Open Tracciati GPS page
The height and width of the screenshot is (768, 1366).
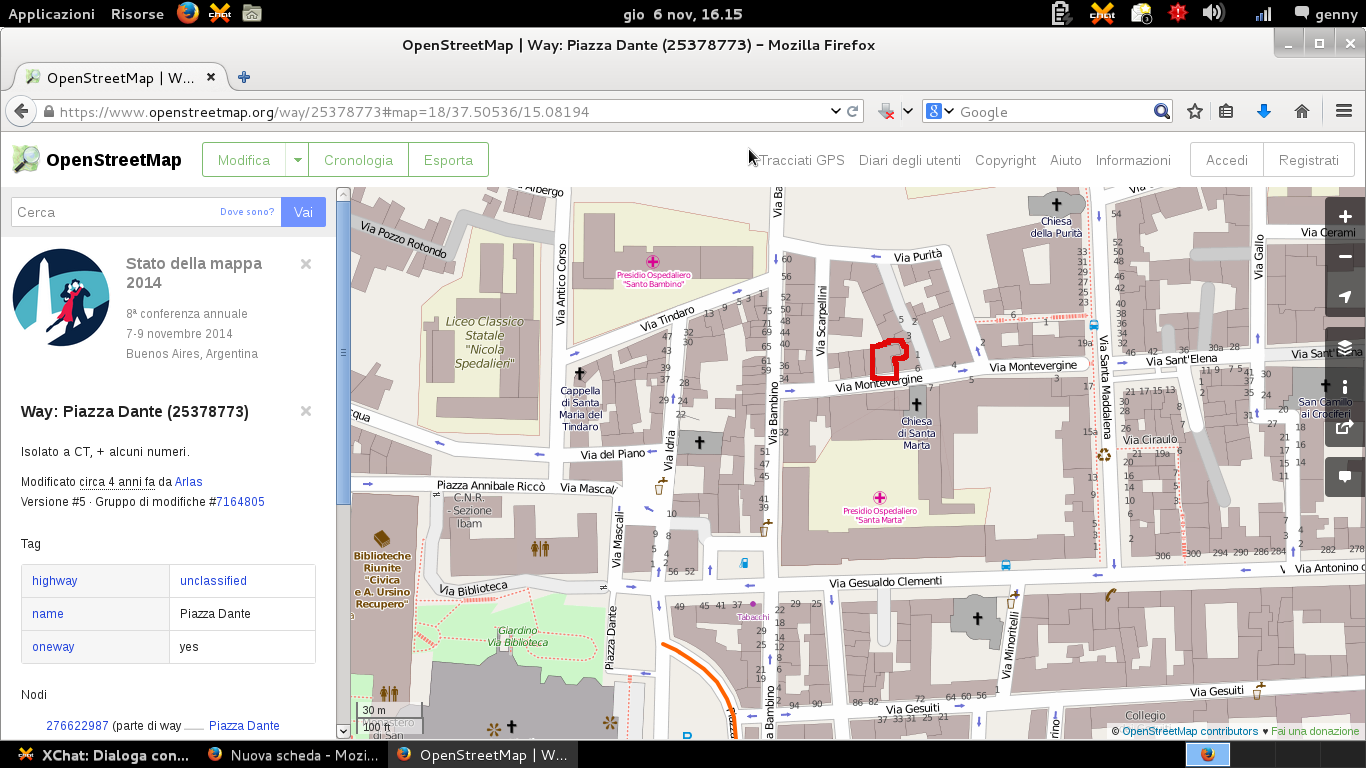coord(802,160)
